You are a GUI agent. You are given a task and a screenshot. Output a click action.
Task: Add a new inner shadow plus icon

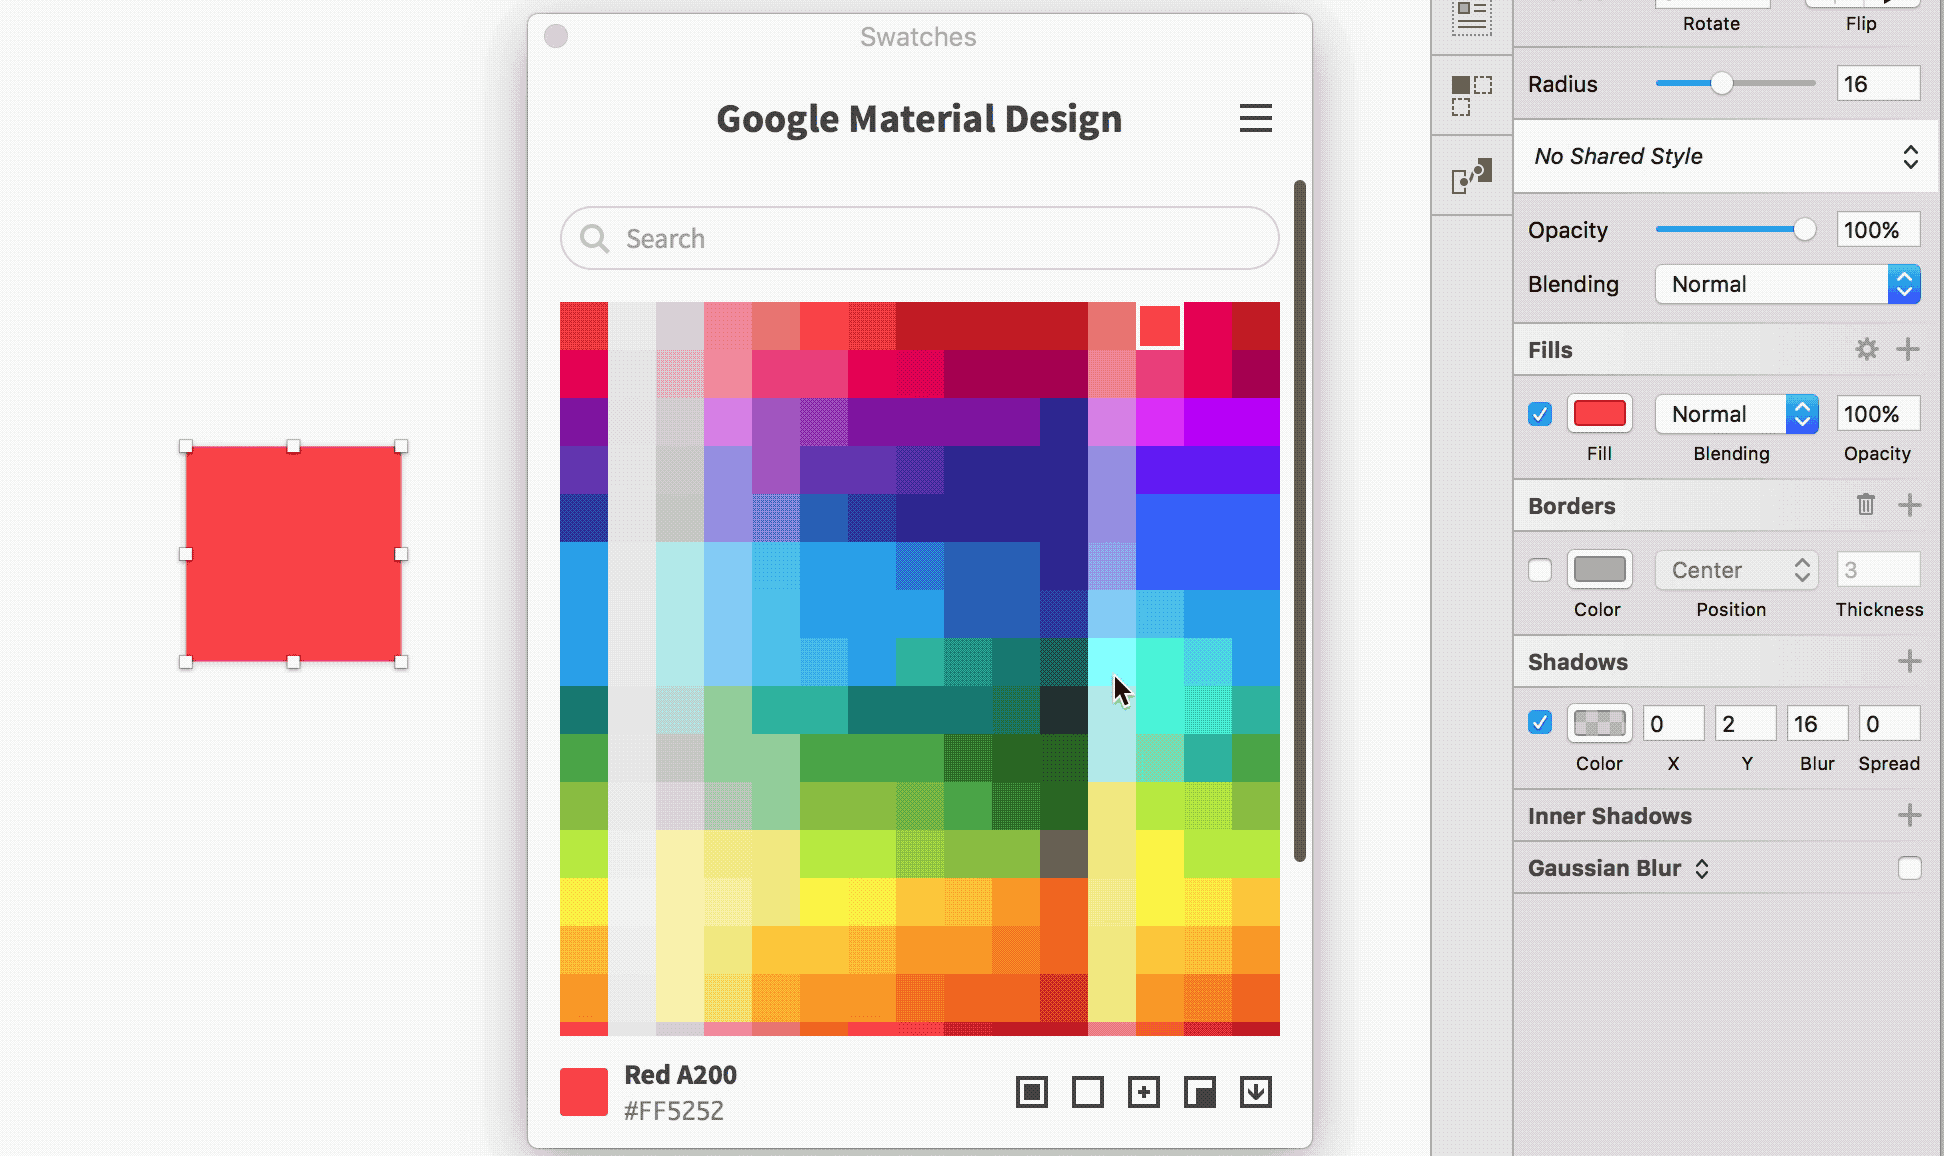coord(1909,815)
